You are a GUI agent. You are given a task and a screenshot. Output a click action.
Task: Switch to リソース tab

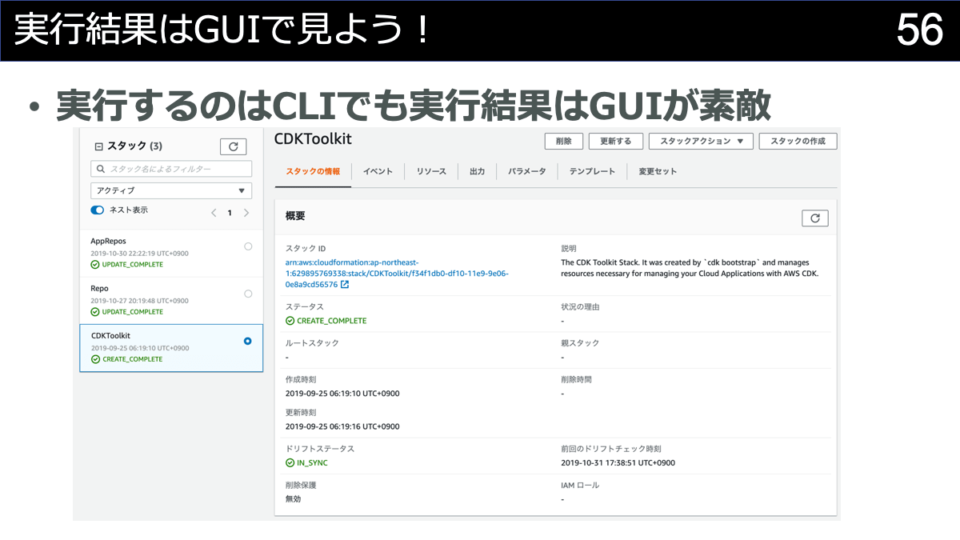(x=431, y=171)
